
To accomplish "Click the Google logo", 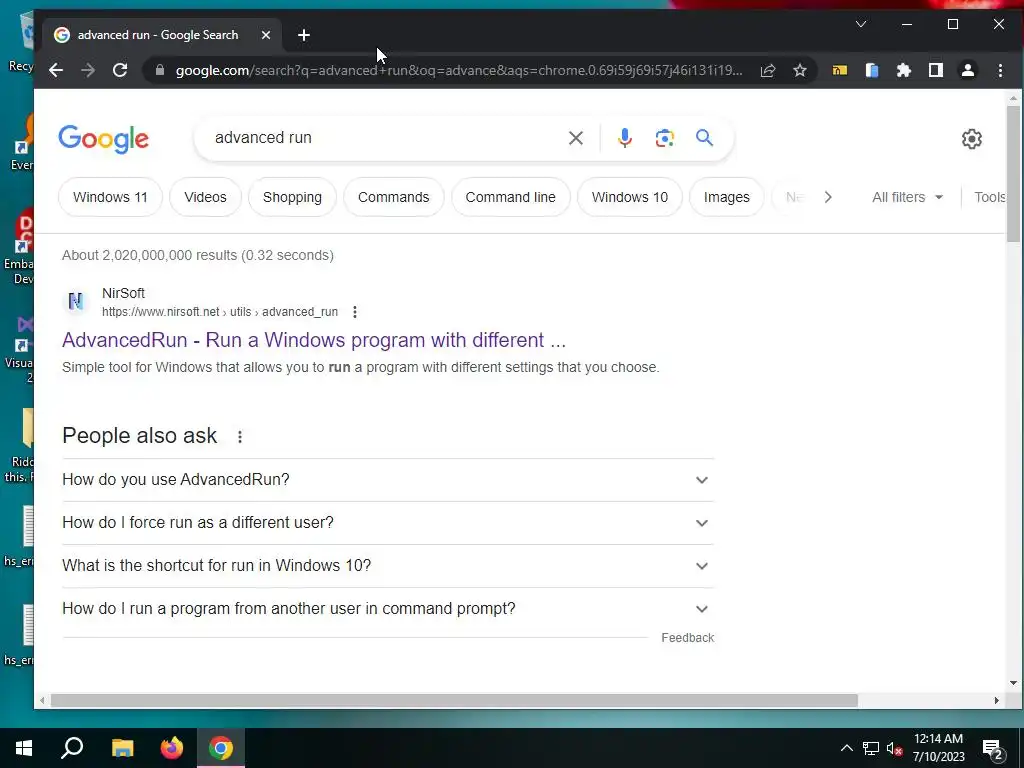I will click(104, 138).
